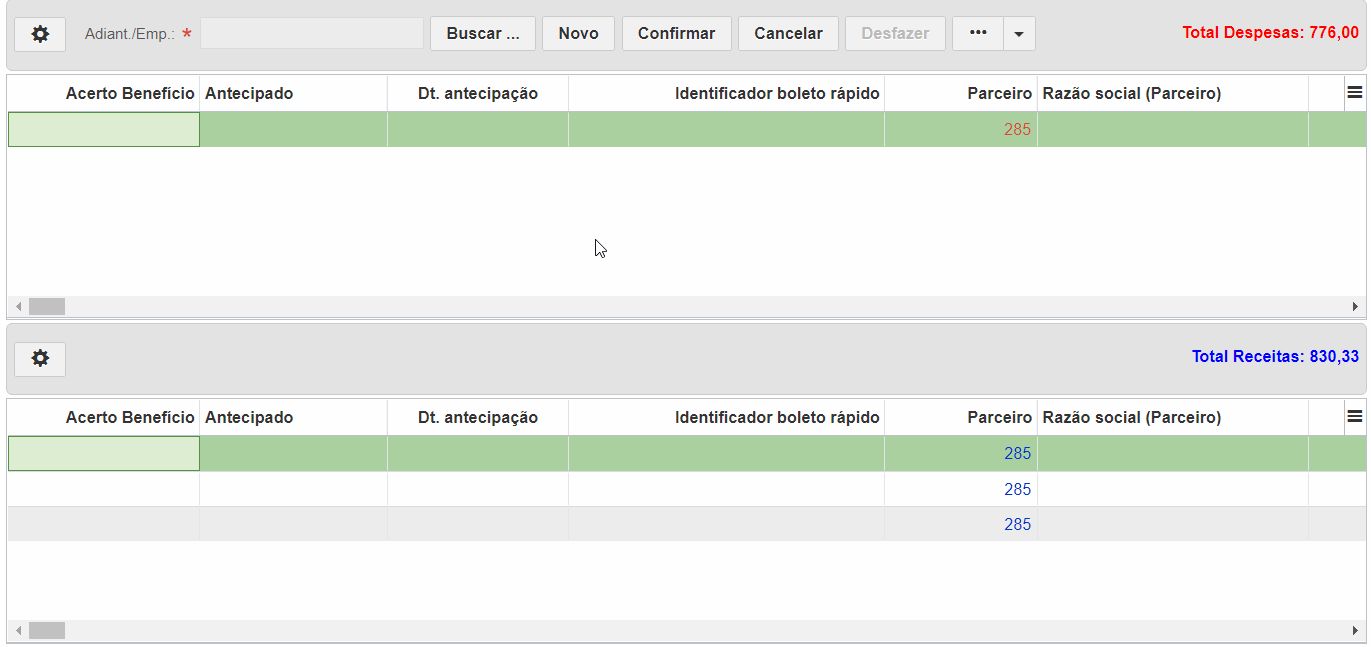The width and height of the screenshot is (1371, 647).
Task: Click the revenues grid scroll-right arrow
Action: pyautogui.click(x=1356, y=631)
